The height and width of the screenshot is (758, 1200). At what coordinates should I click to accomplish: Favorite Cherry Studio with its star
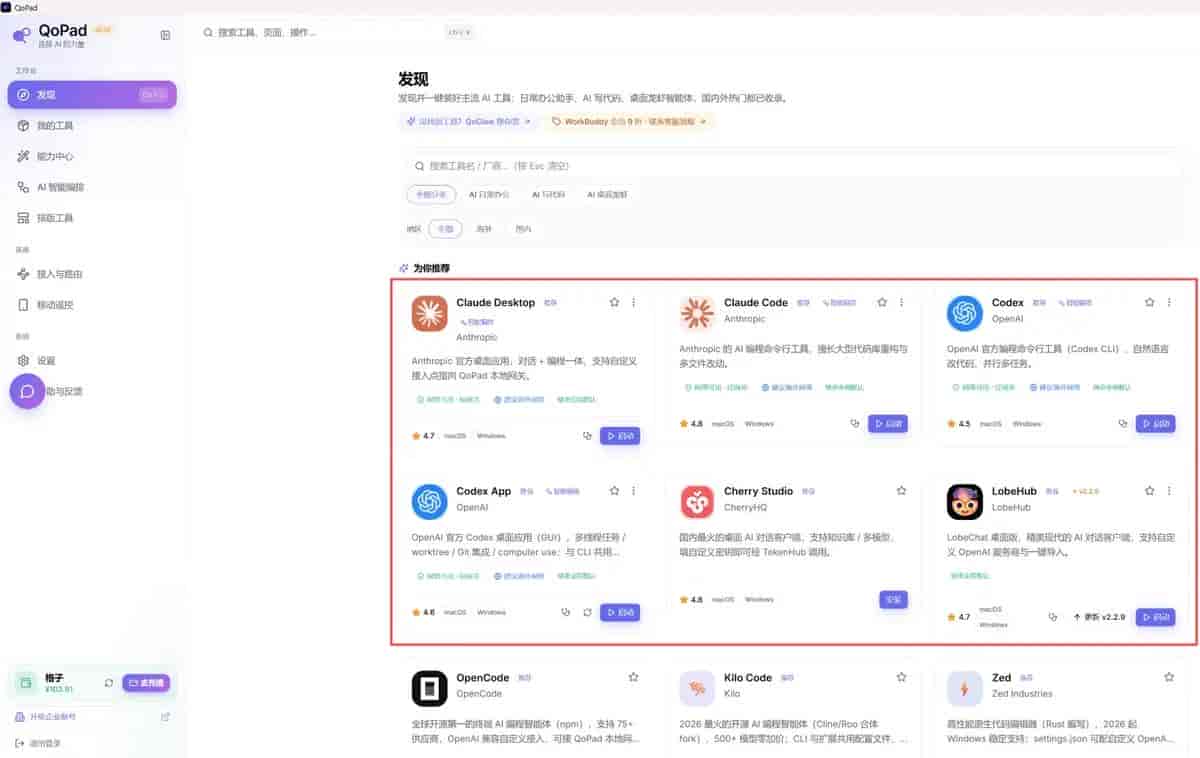(901, 491)
